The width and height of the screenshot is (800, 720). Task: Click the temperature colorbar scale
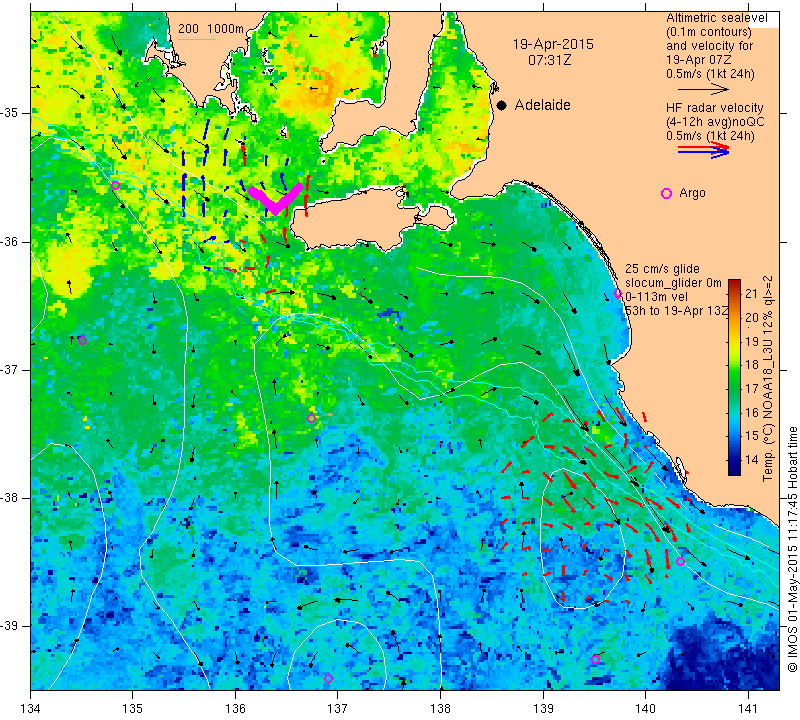734,377
